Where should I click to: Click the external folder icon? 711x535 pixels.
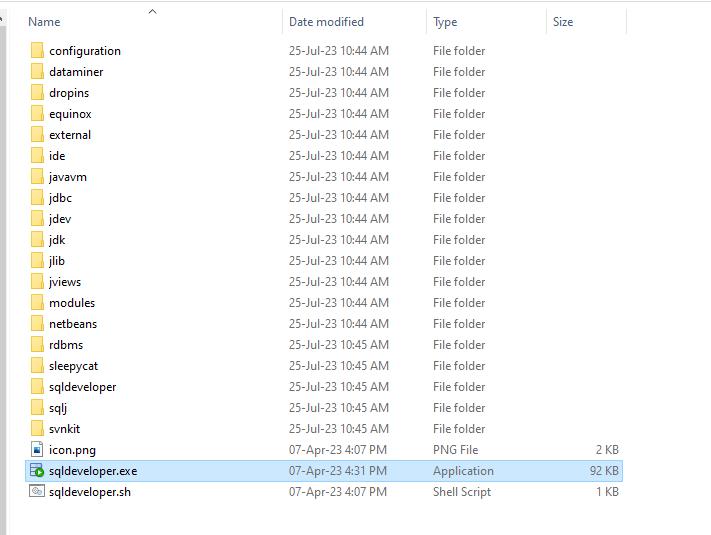pos(37,135)
